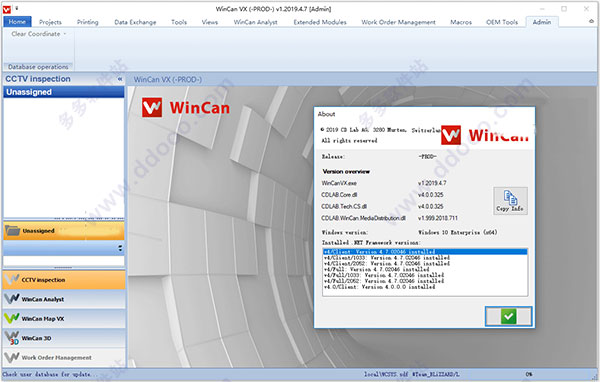Click the CDLAB.Tech.CS.dll entry
Viewport: 600px width, 382px height.
coord(344,206)
